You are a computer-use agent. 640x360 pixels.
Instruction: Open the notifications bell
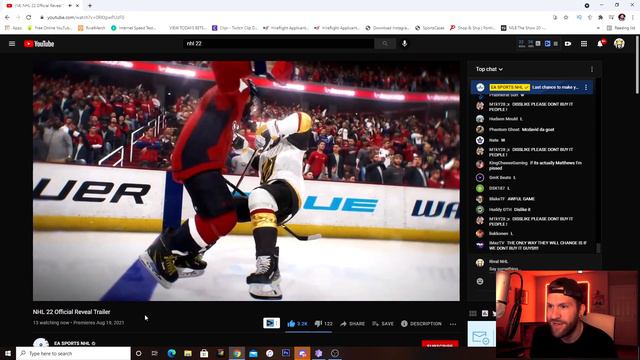pyautogui.click(x=600, y=44)
